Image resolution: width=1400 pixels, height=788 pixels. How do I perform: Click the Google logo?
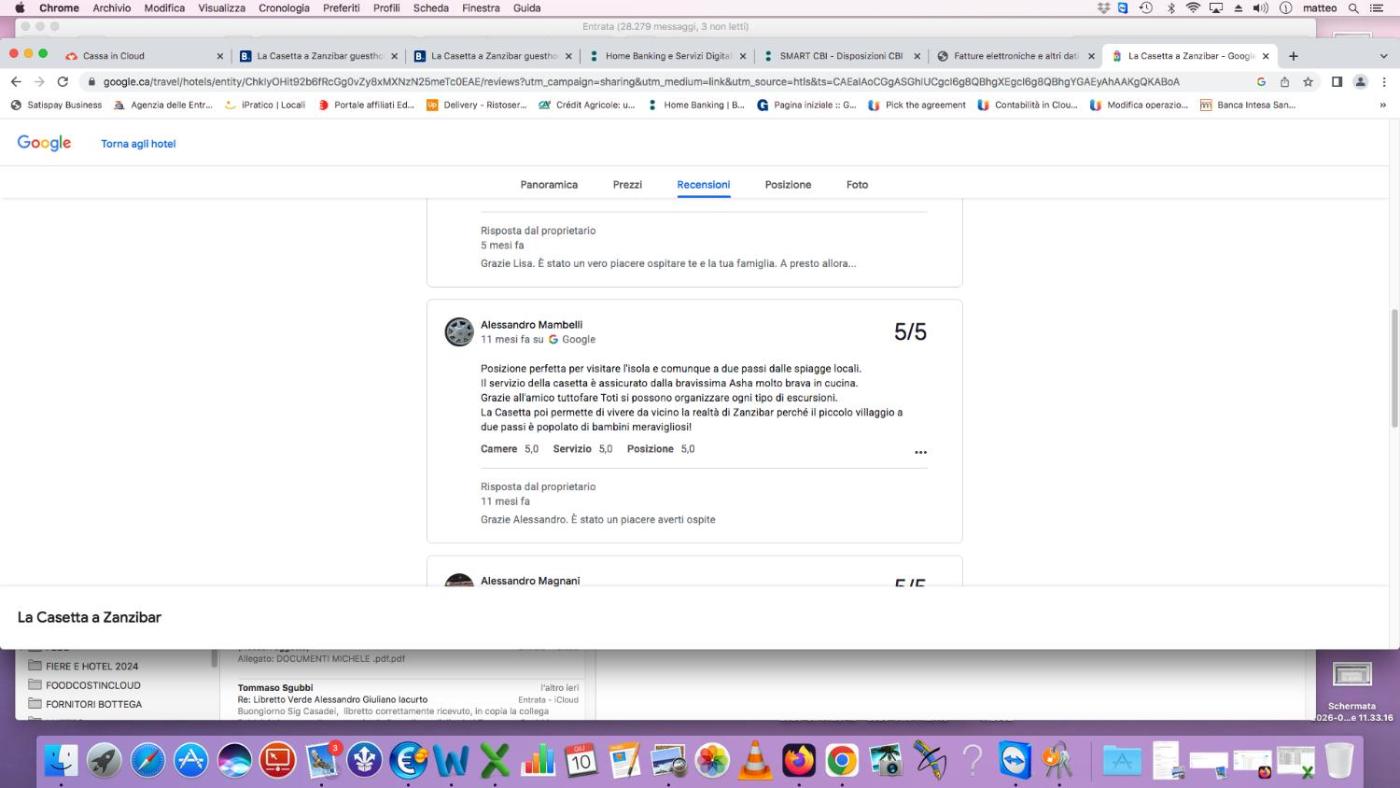(x=44, y=143)
